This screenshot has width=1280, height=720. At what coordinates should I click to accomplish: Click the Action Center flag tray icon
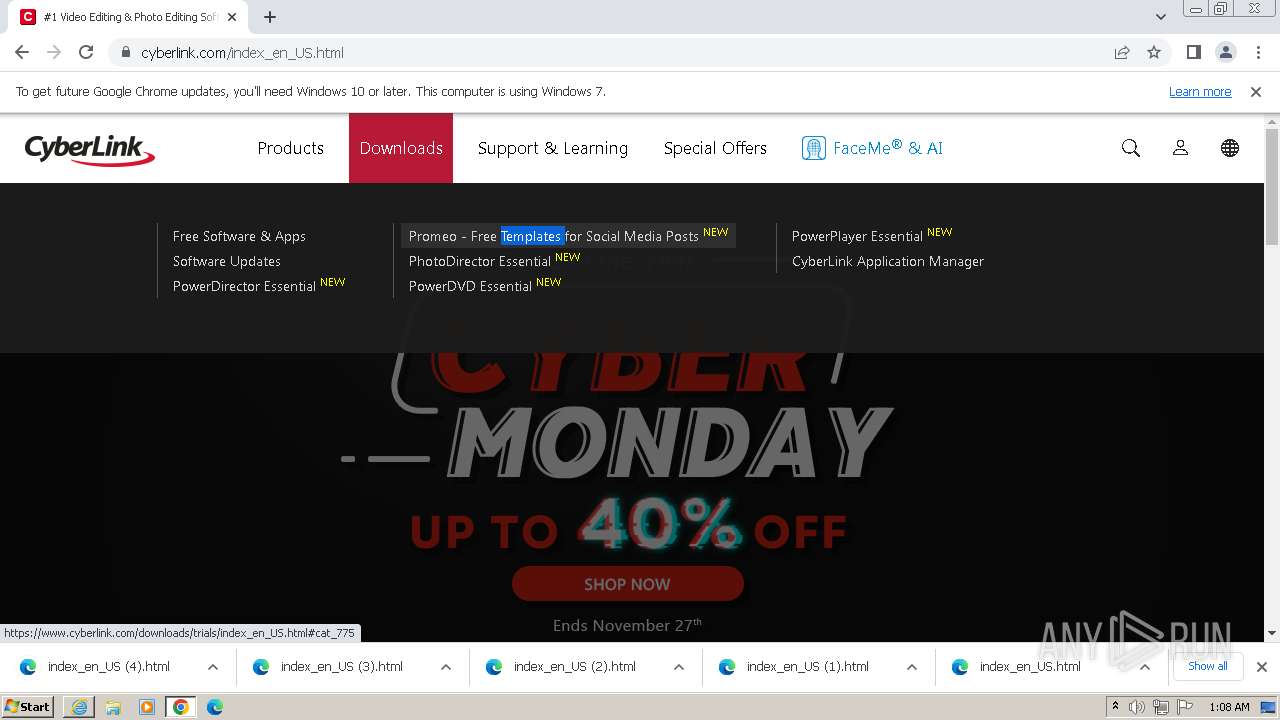pos(1183,707)
